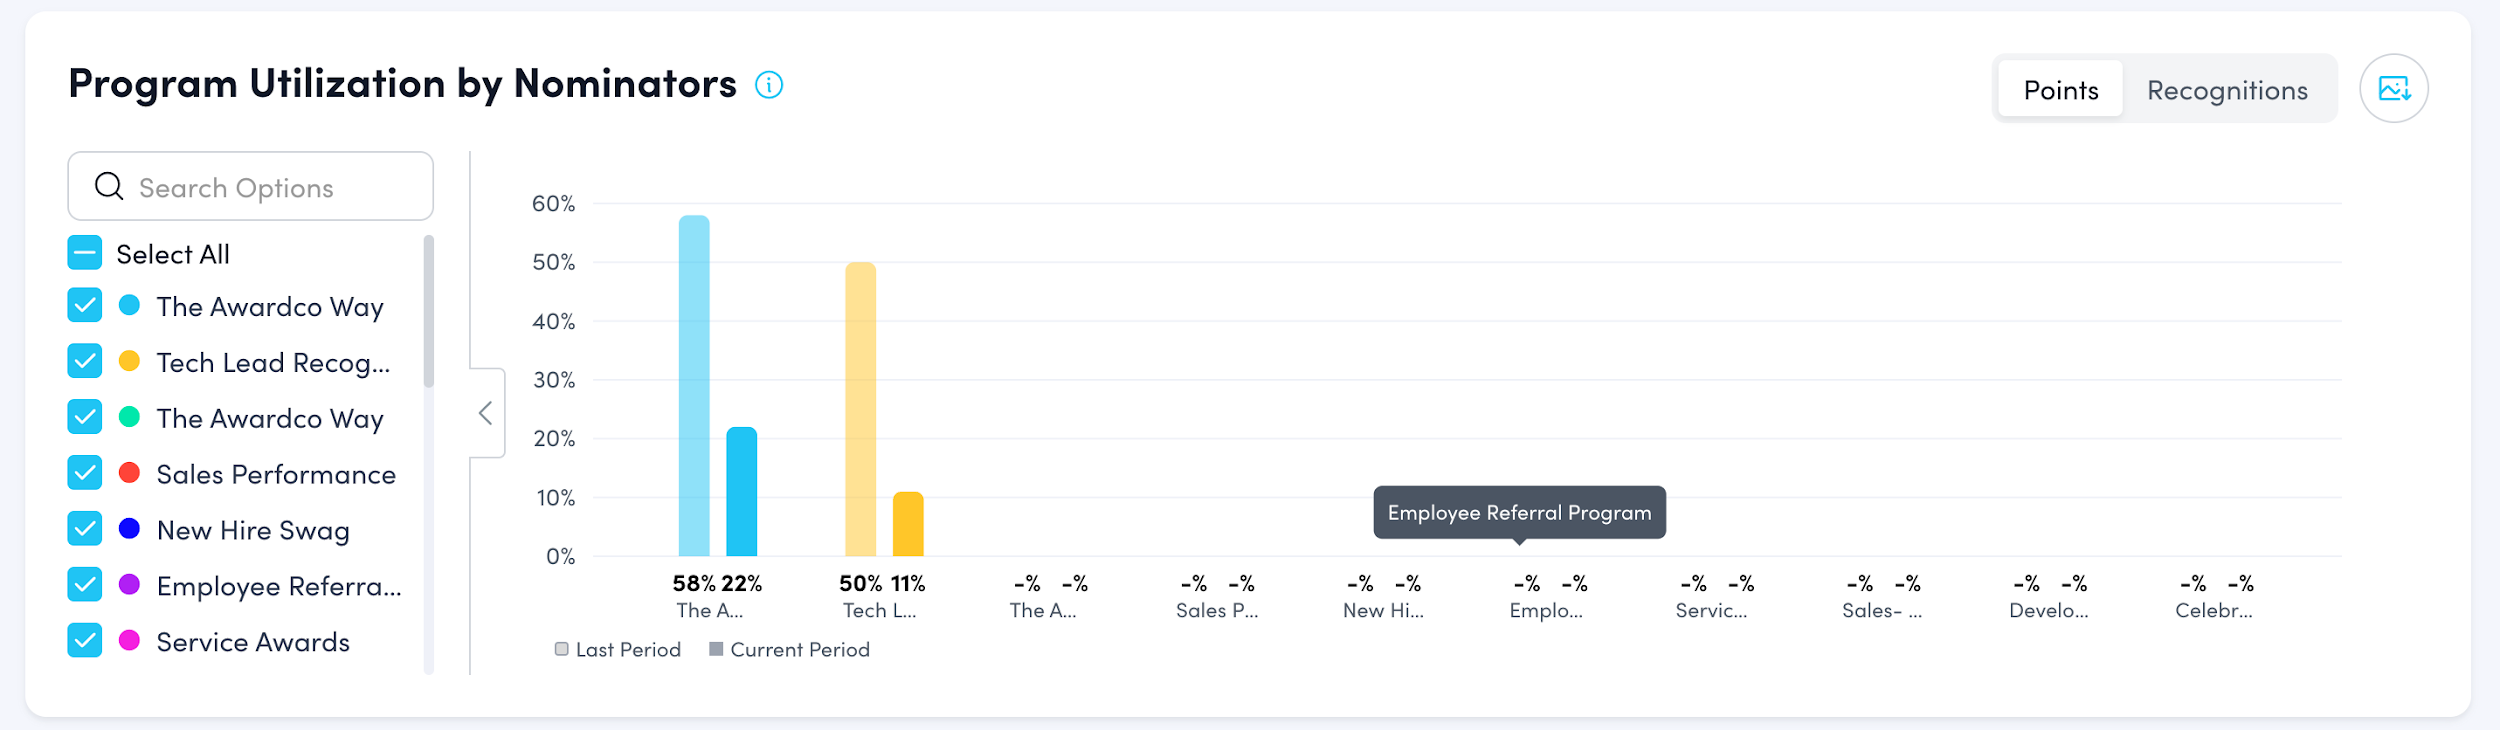Toggle the Select All checkbox
The height and width of the screenshot is (730, 2500).
tap(85, 253)
